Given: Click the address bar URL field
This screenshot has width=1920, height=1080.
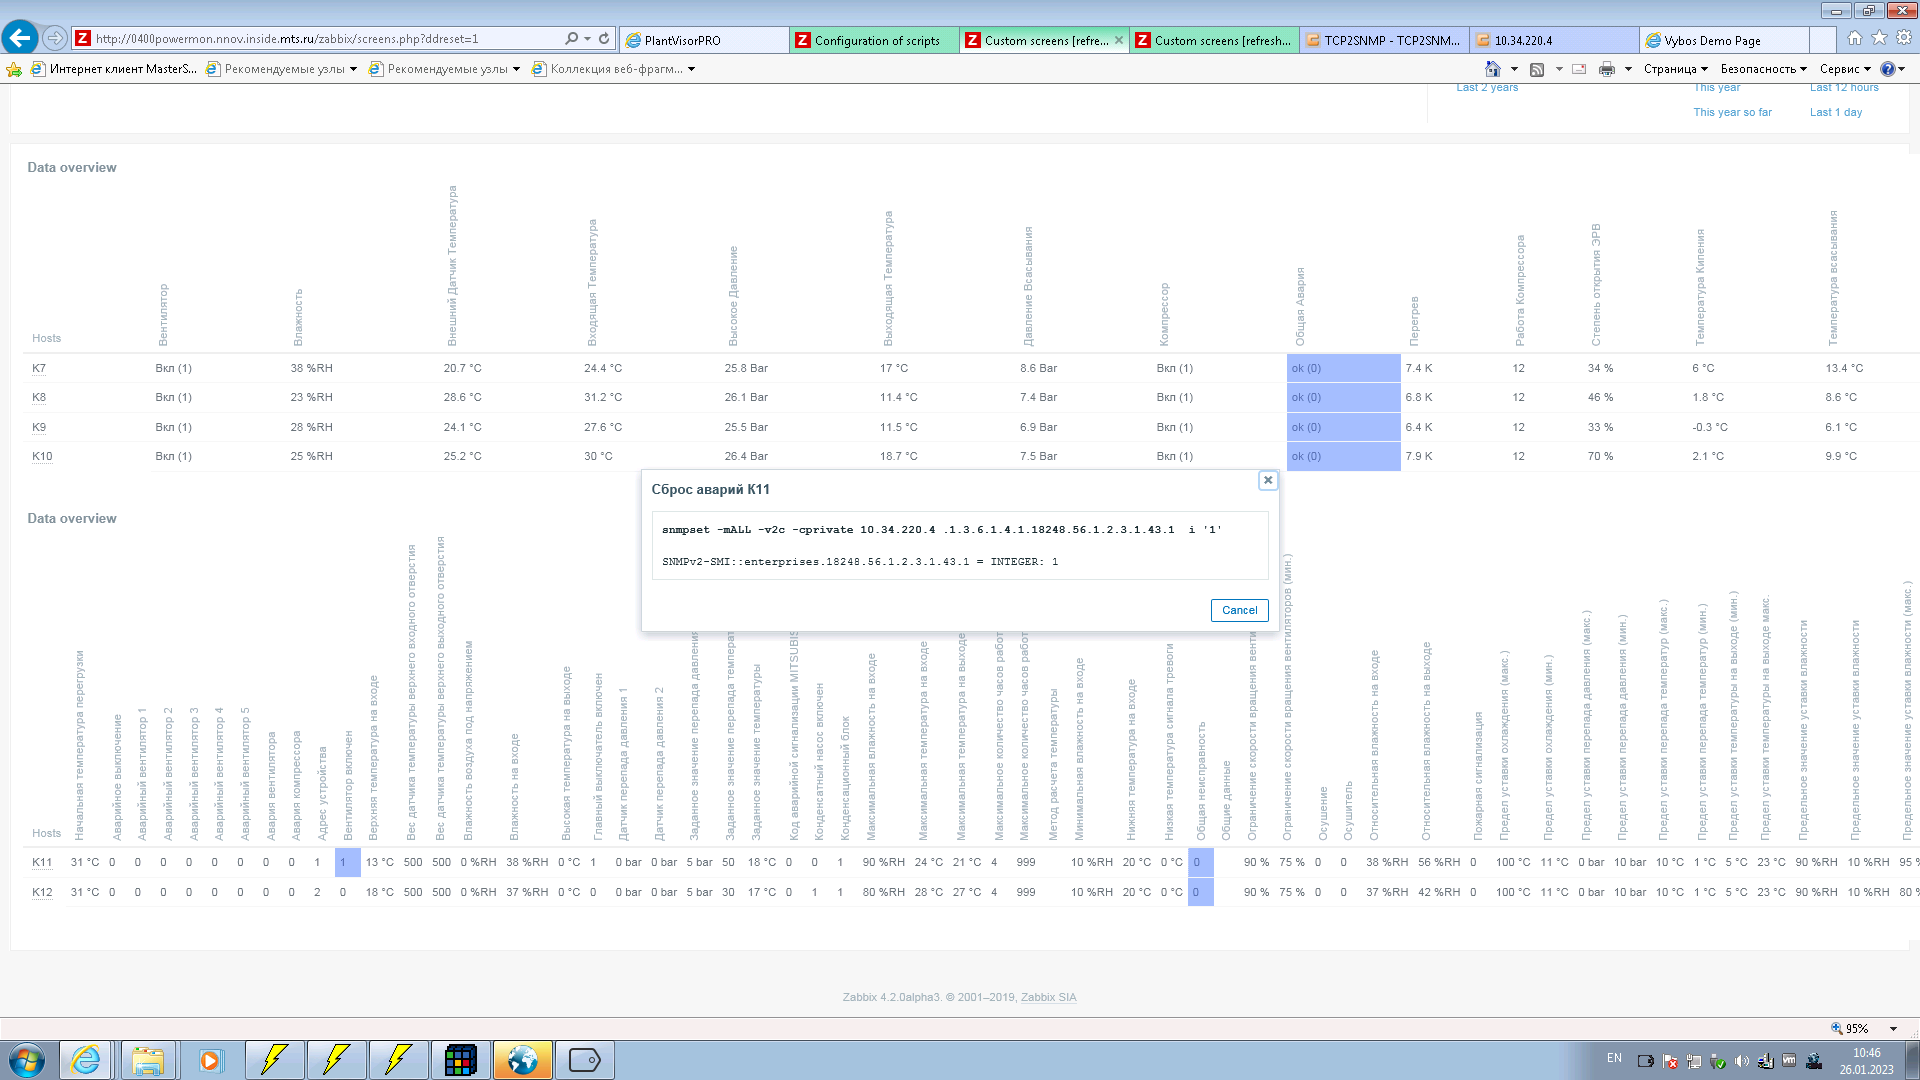Looking at the screenshot, I should 320,39.
